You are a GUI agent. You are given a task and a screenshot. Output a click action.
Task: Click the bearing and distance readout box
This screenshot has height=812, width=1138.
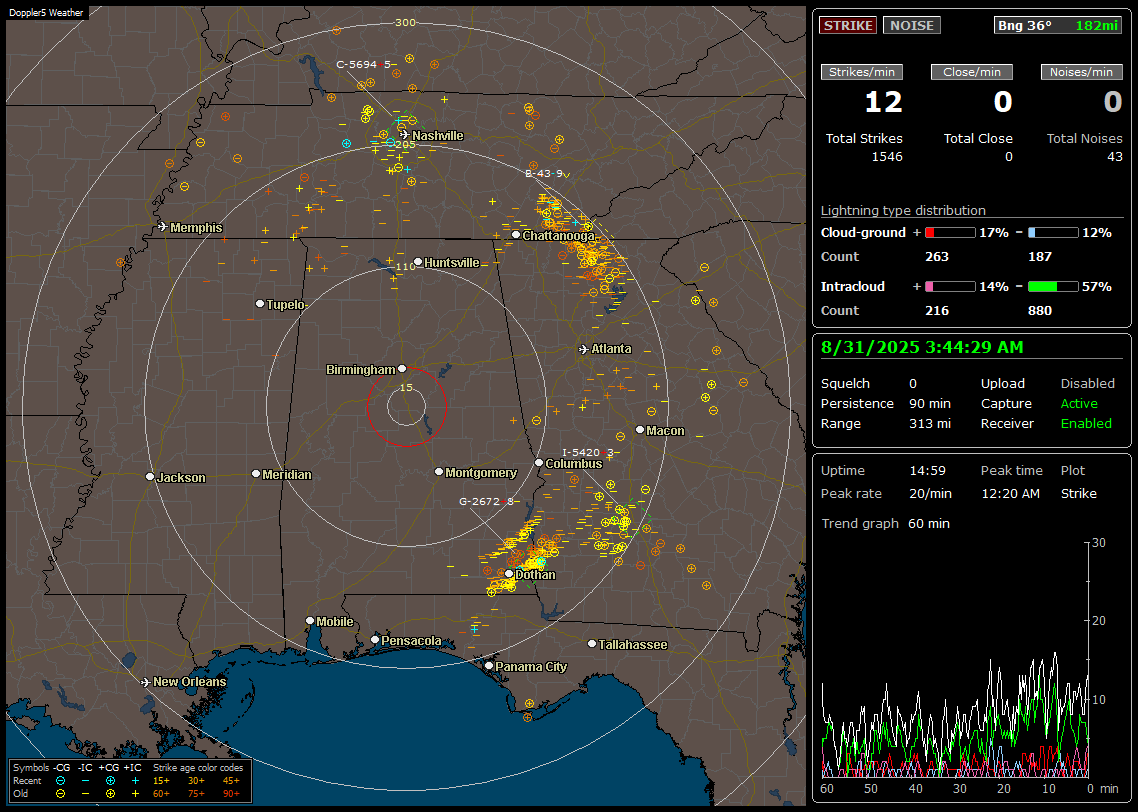[x=1058, y=25]
